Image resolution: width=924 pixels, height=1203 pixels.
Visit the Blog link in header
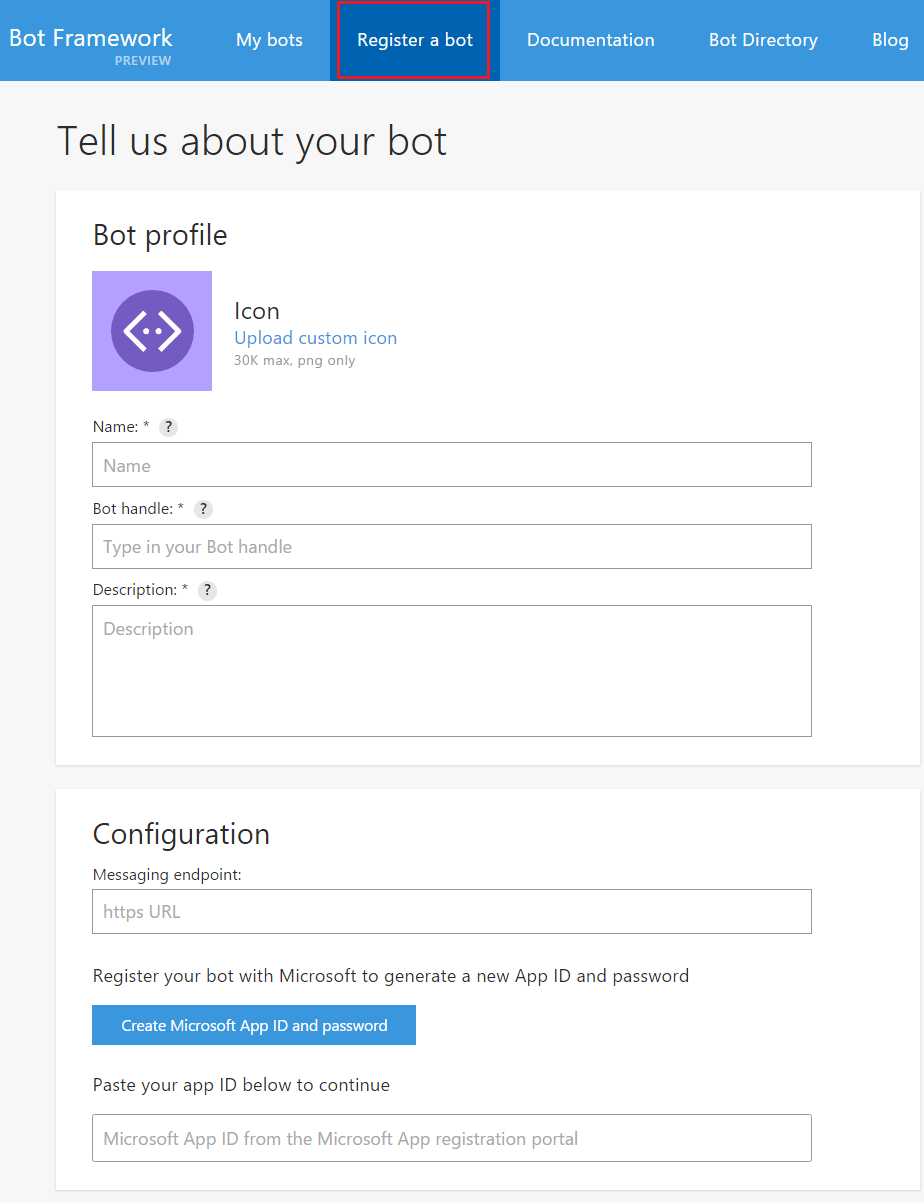(890, 40)
